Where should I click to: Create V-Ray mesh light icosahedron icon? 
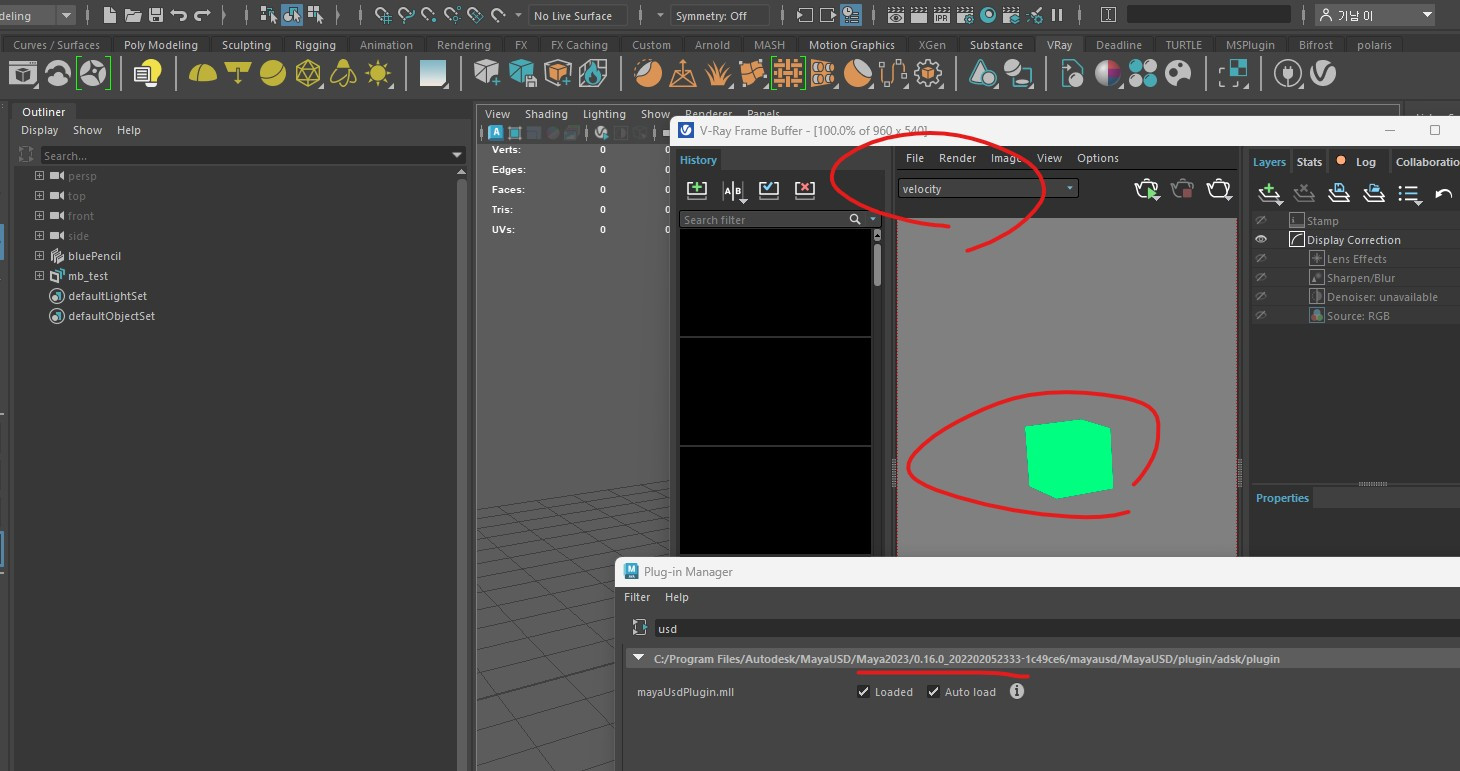coord(308,73)
